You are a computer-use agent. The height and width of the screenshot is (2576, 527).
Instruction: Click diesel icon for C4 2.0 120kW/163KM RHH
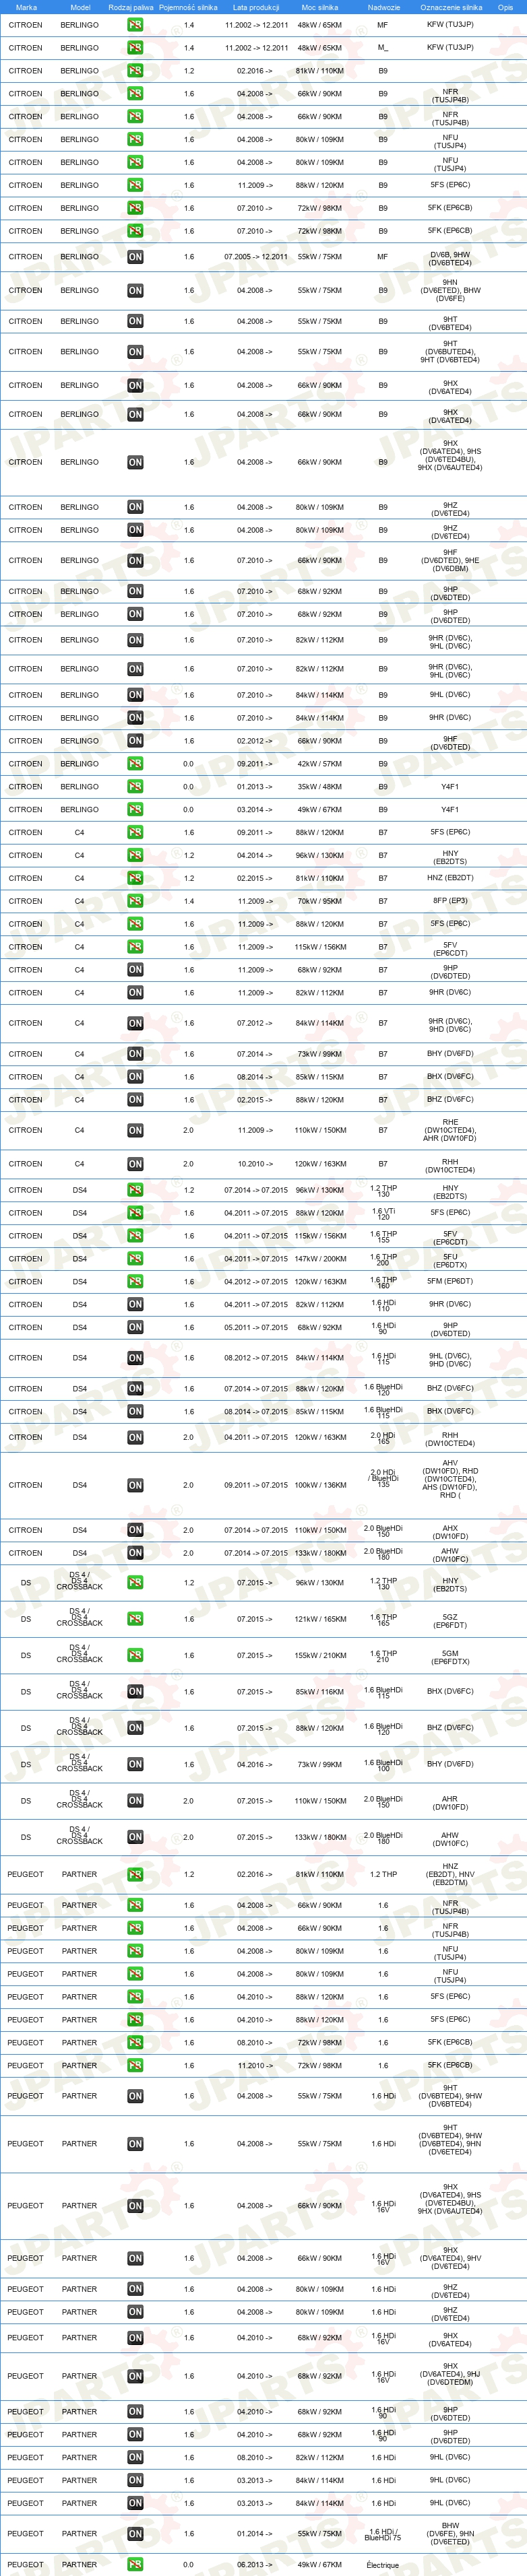pyautogui.click(x=135, y=1164)
